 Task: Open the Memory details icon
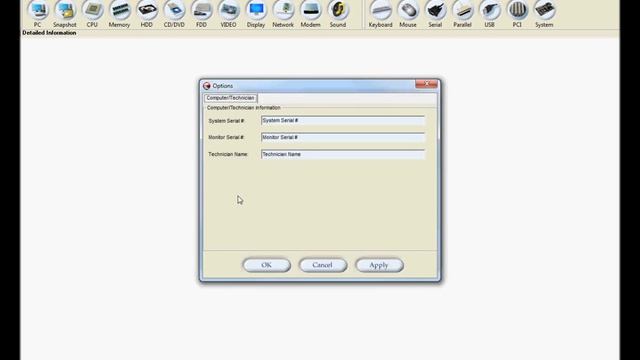pos(120,11)
